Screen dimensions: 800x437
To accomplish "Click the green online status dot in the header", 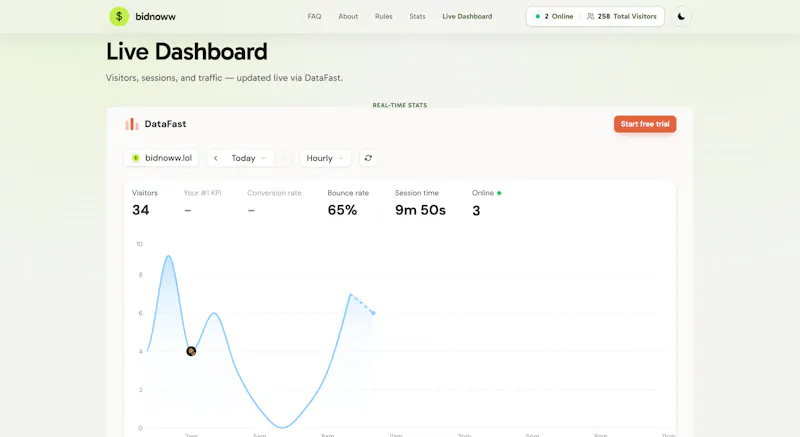I will pyautogui.click(x=537, y=16).
